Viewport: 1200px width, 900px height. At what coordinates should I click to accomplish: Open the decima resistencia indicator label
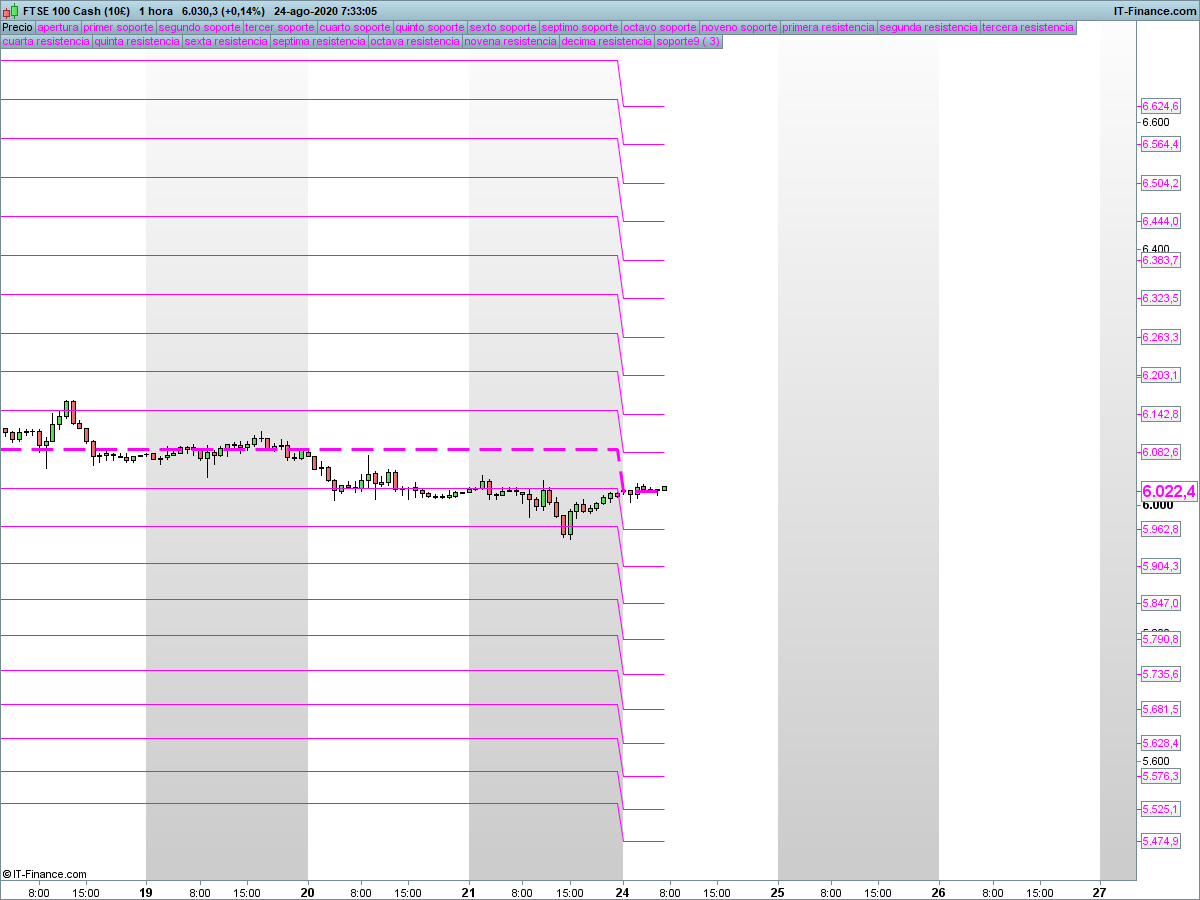[x=606, y=42]
